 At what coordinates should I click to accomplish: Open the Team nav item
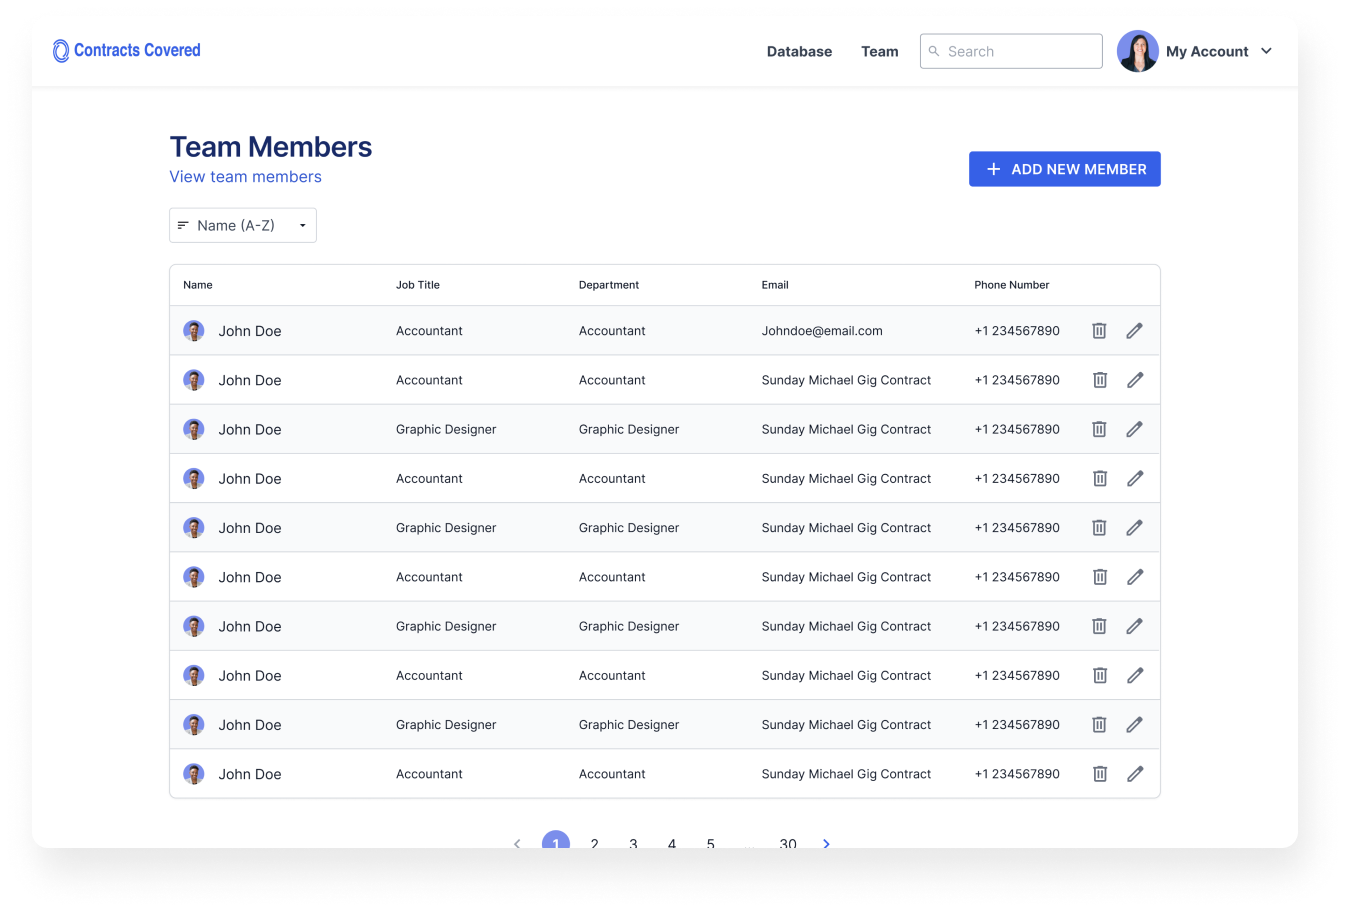880,51
